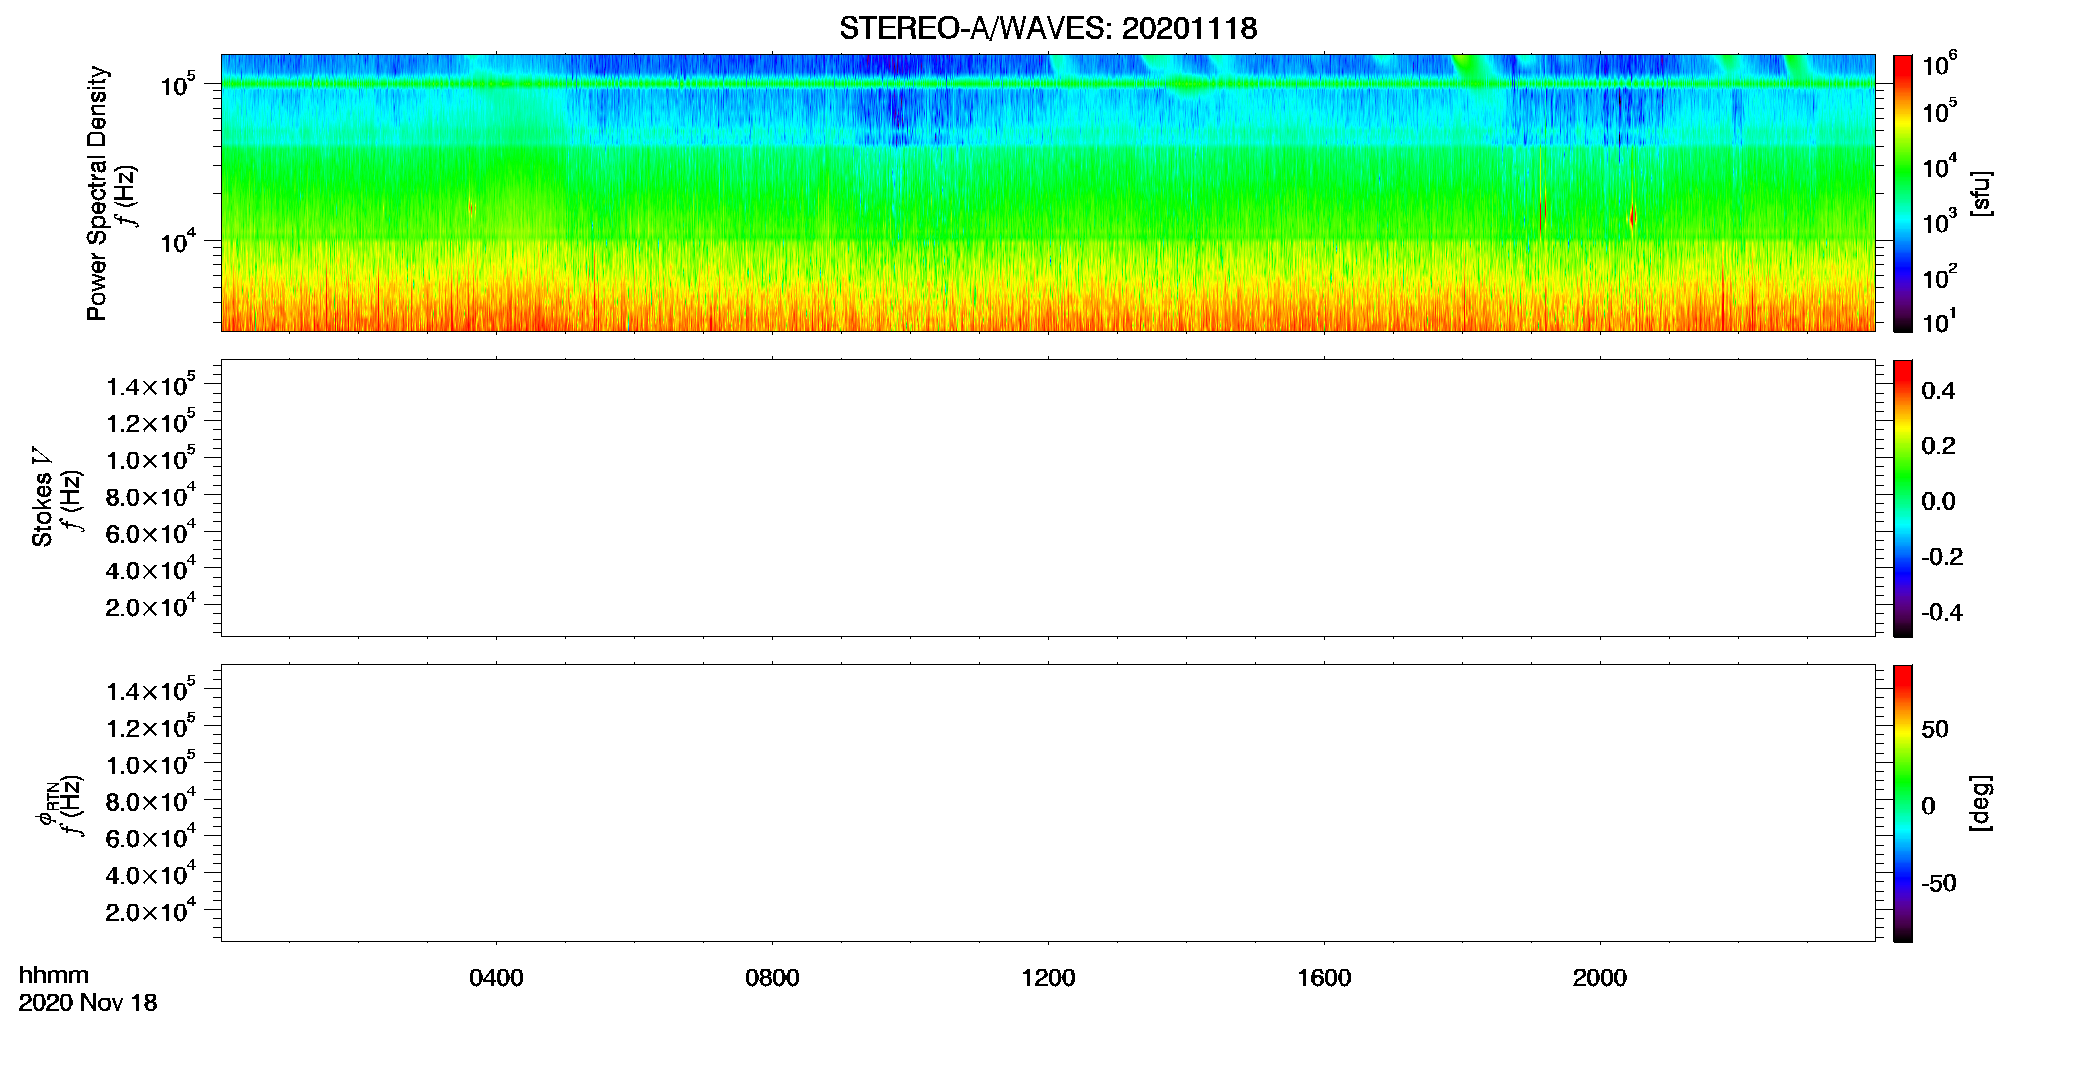This screenshot has width=2096, height=1080.
Task: Click the 2020 Nov 18 date label
Action: tap(88, 1003)
